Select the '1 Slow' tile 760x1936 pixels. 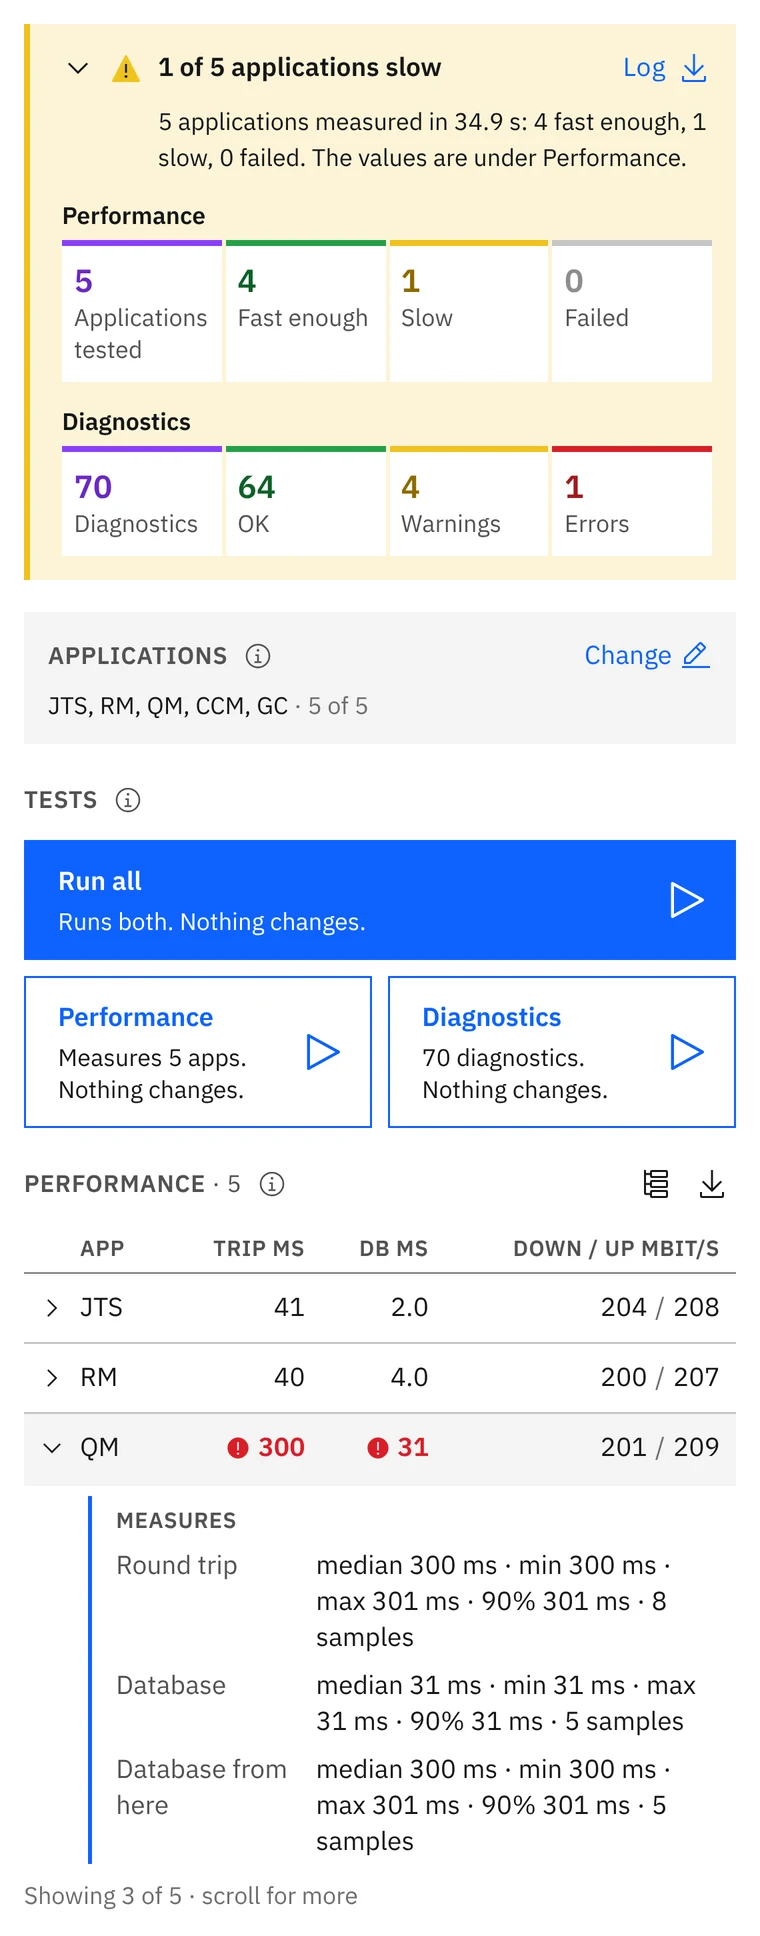(x=469, y=311)
